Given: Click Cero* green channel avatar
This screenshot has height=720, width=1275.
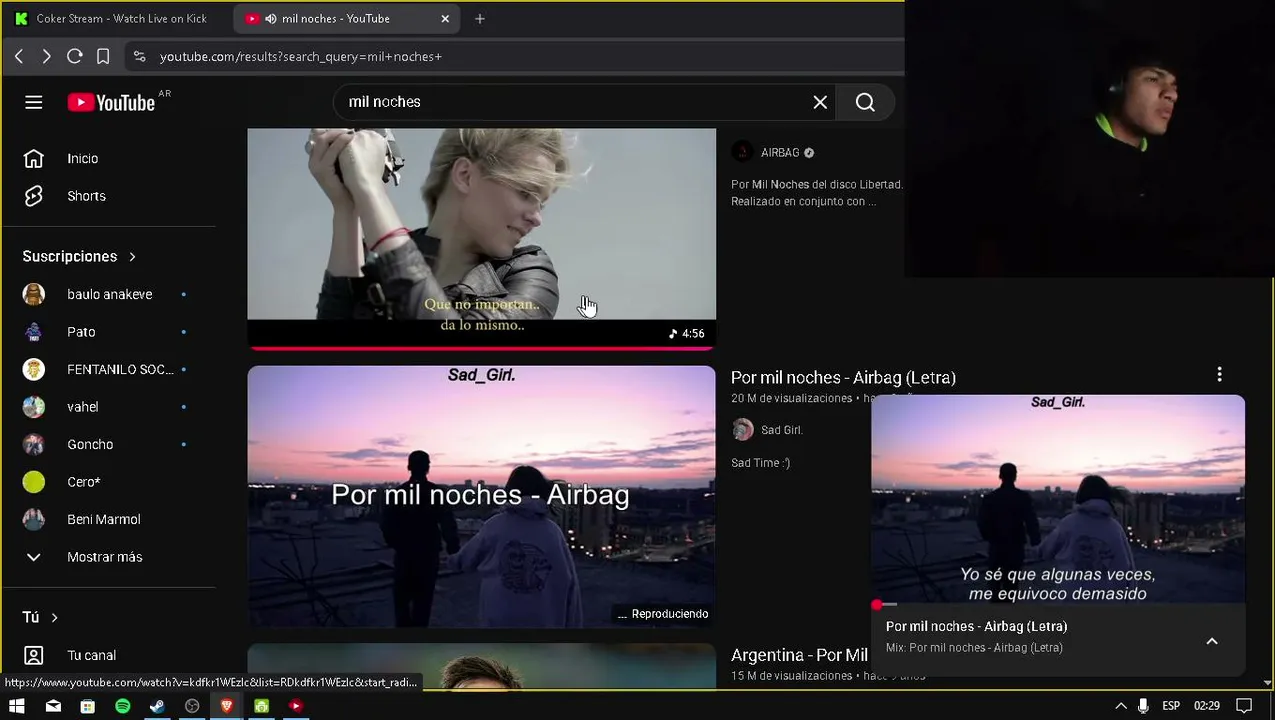Looking at the screenshot, I should (x=34, y=482).
